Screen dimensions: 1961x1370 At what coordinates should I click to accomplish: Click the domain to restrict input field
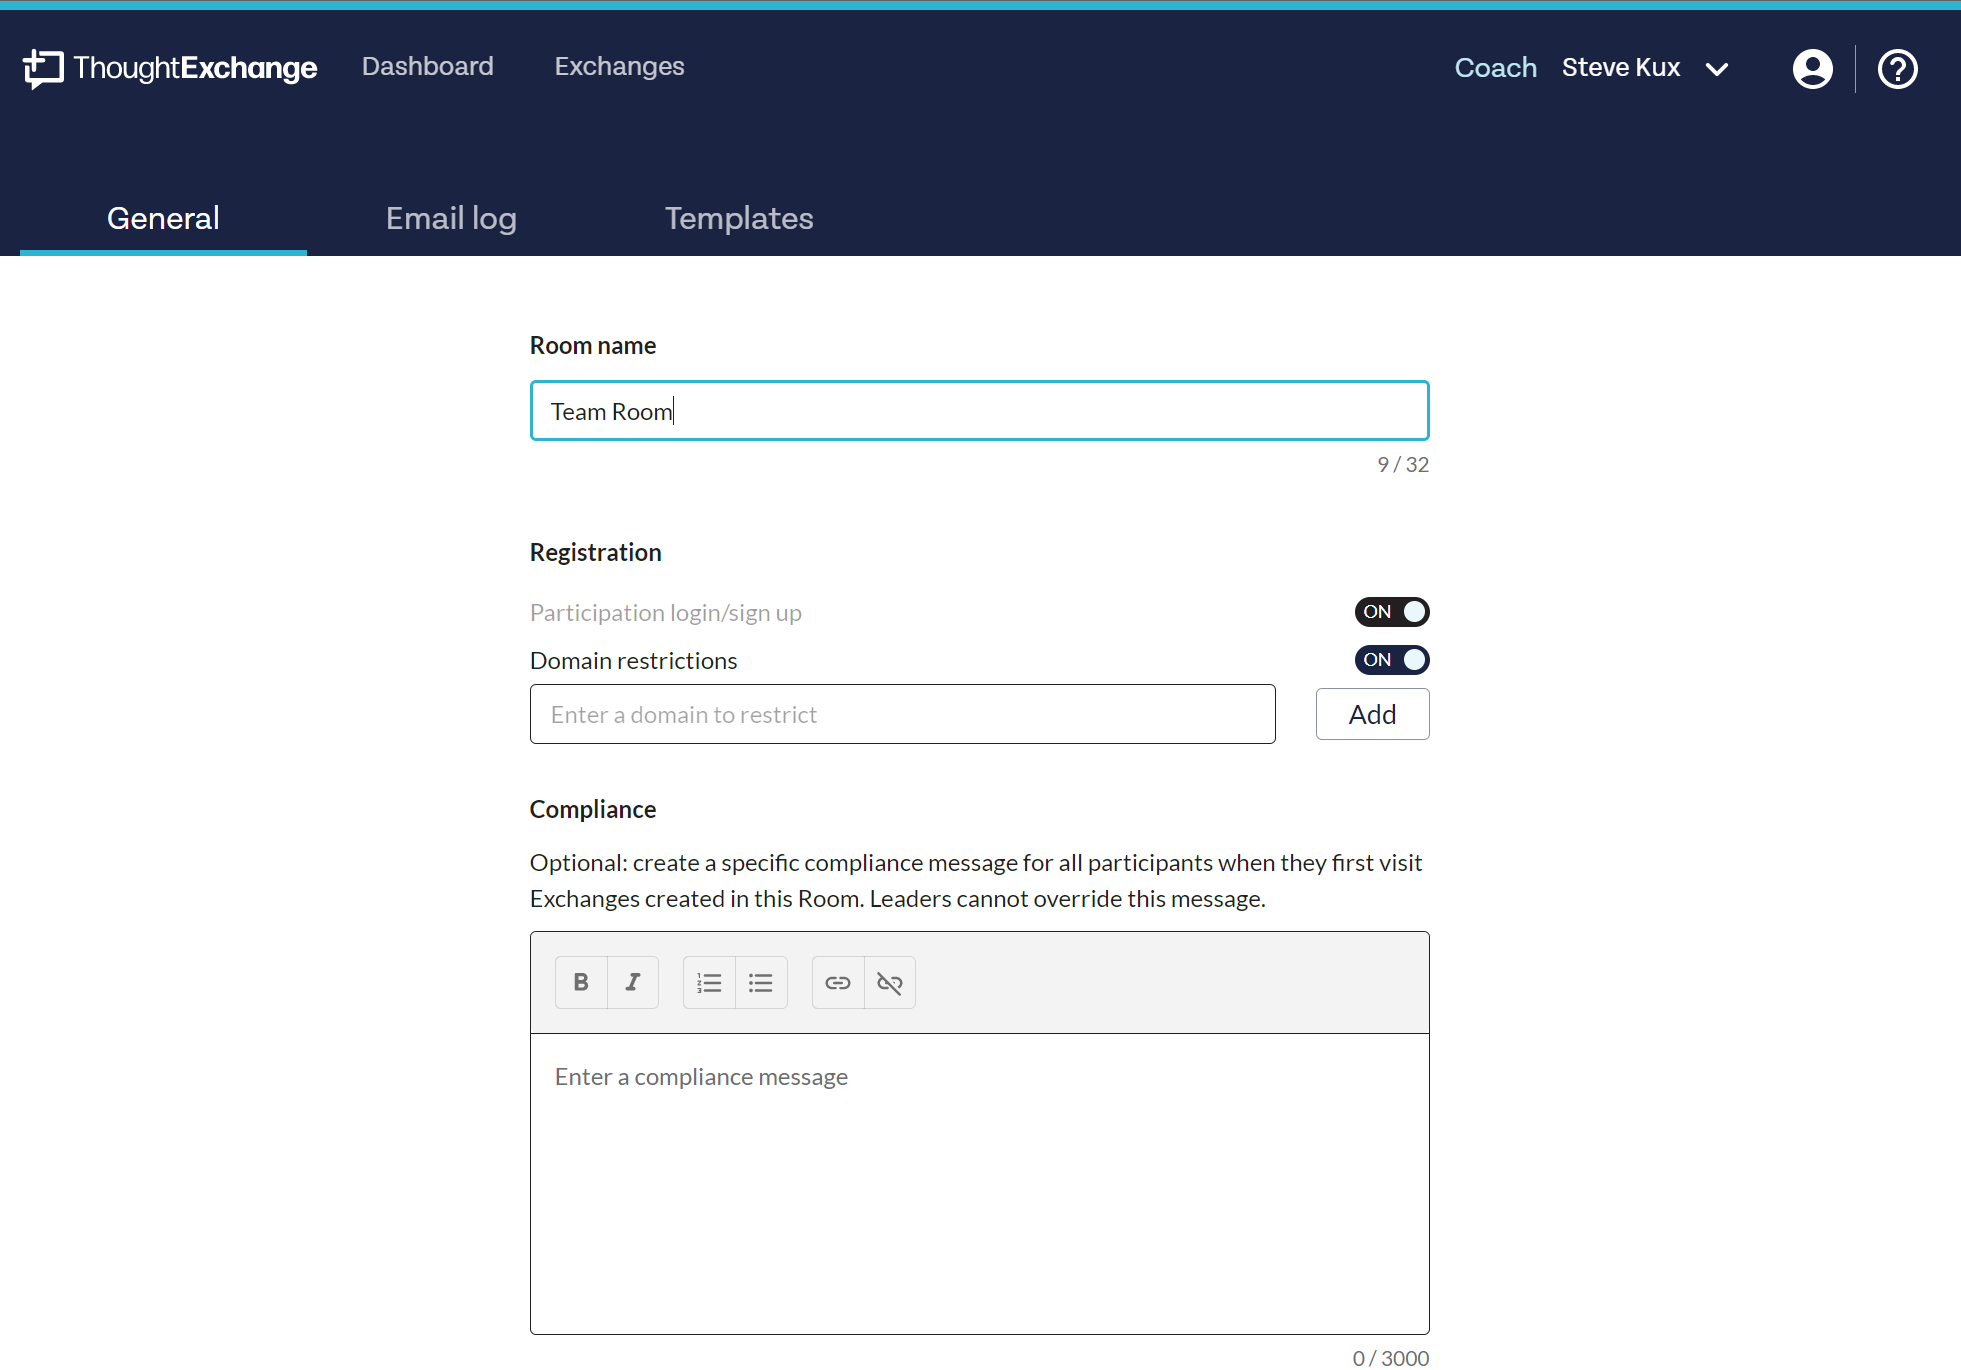(x=903, y=714)
